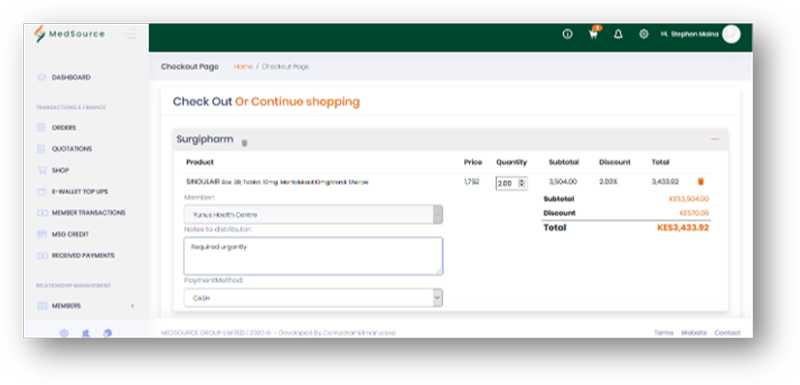
Task: Click inside the Notes to distributor textarea
Action: coord(313,256)
